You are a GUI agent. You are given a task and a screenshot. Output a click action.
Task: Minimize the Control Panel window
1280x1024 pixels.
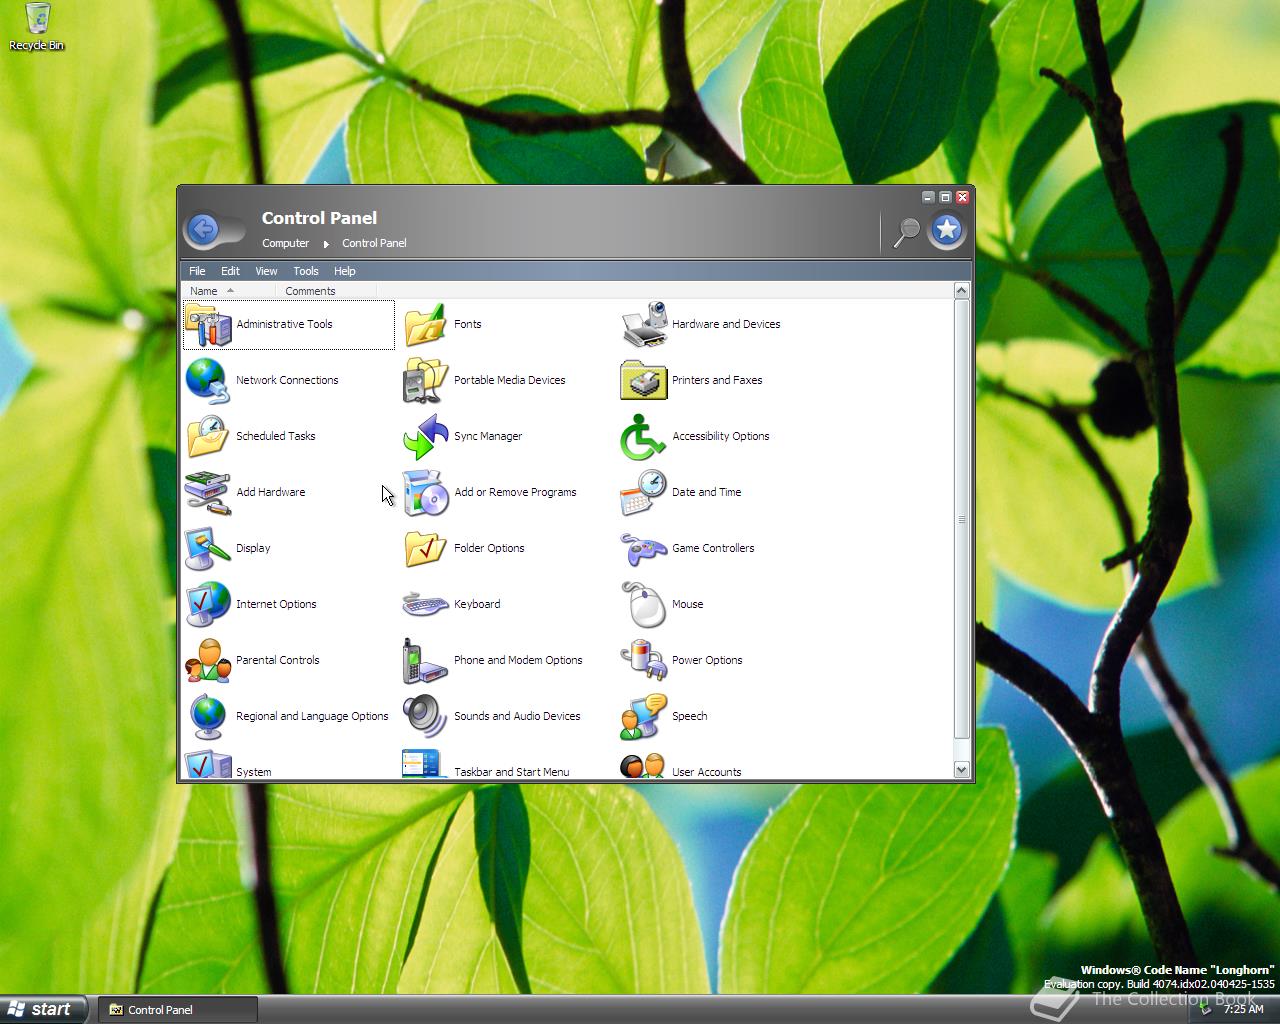pyautogui.click(x=928, y=197)
